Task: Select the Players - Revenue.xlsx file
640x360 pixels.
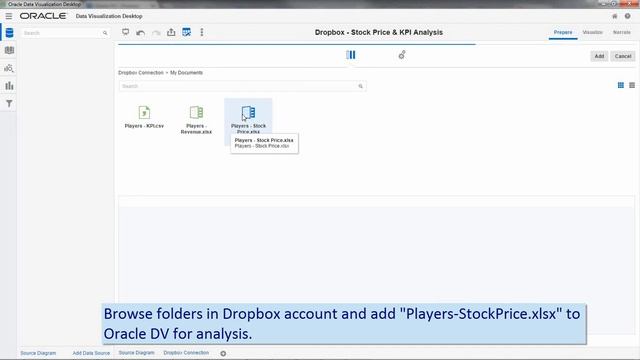Action: 196,120
